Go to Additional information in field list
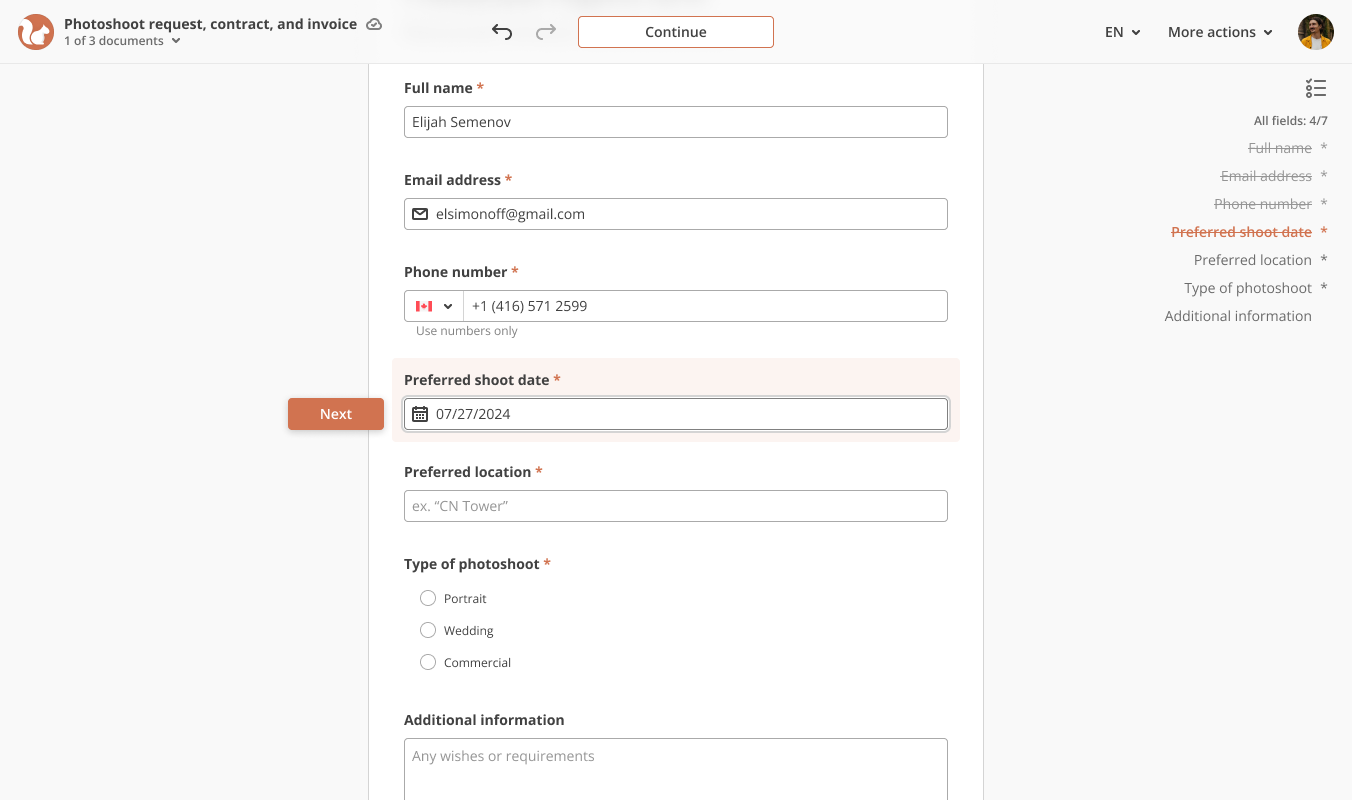 [1238, 316]
